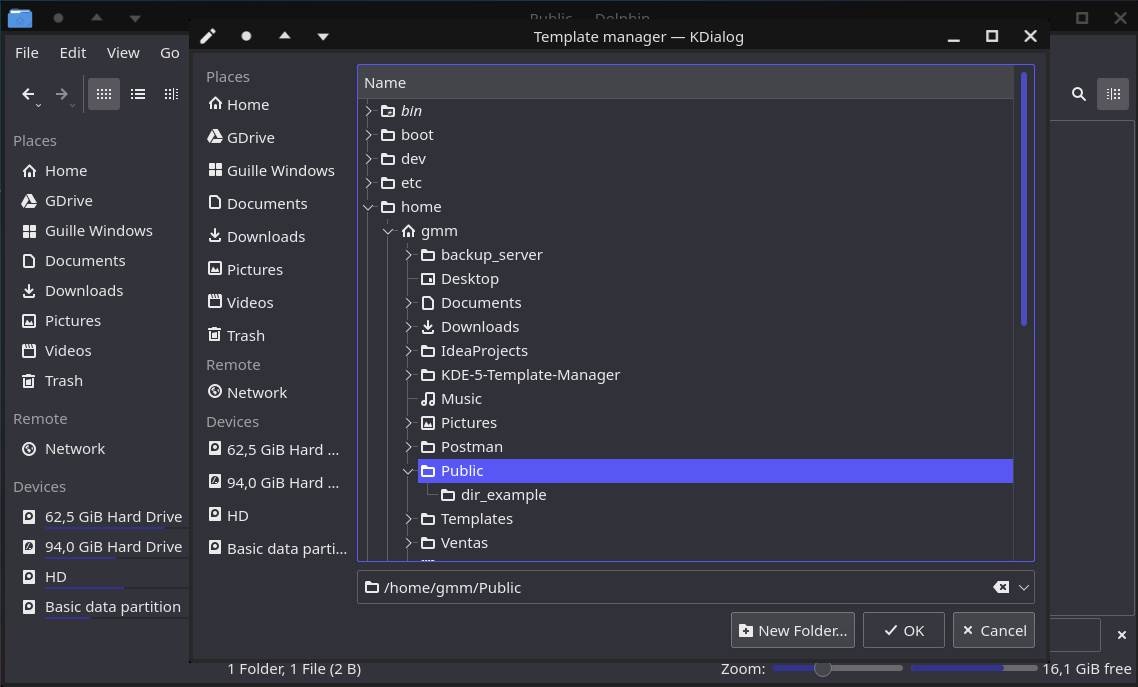Open Trash in Dolphin Places panel
The width and height of the screenshot is (1138, 687).
tap(52, 381)
